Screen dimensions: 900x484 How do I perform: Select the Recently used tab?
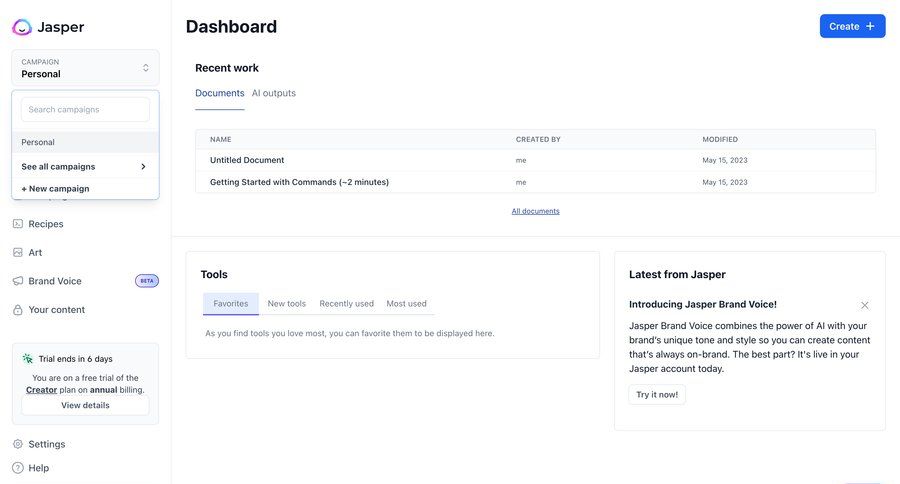347,304
